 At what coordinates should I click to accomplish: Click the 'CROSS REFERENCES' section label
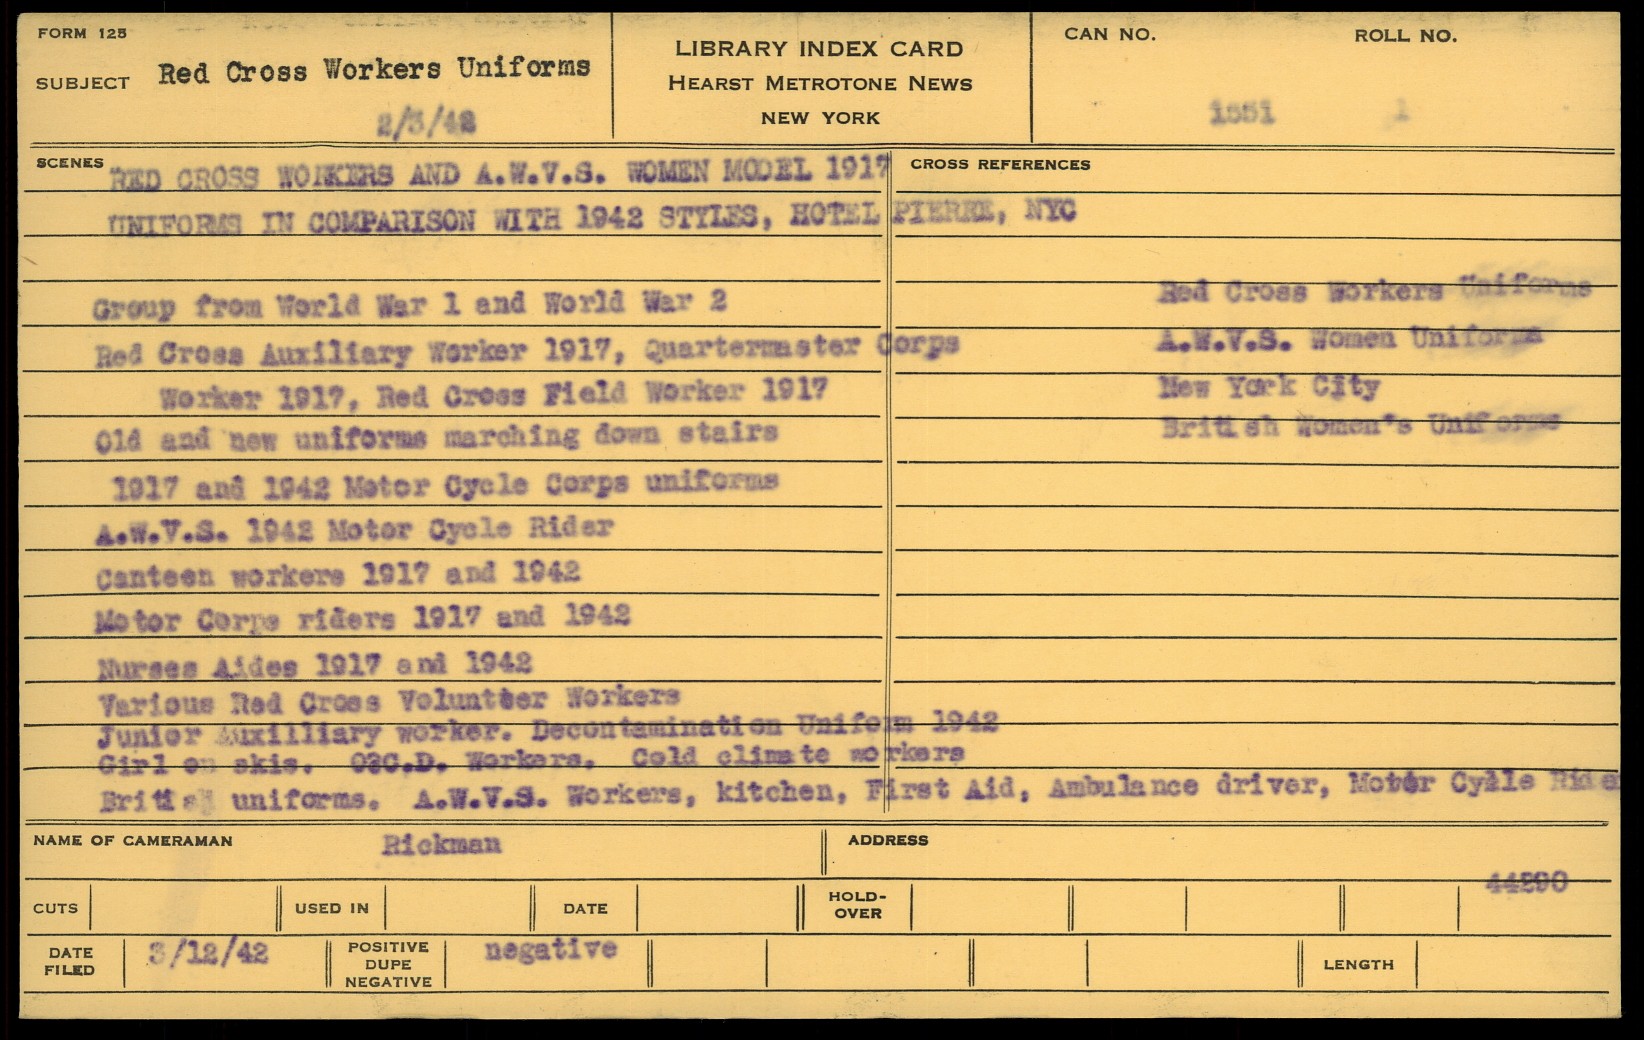[1000, 164]
